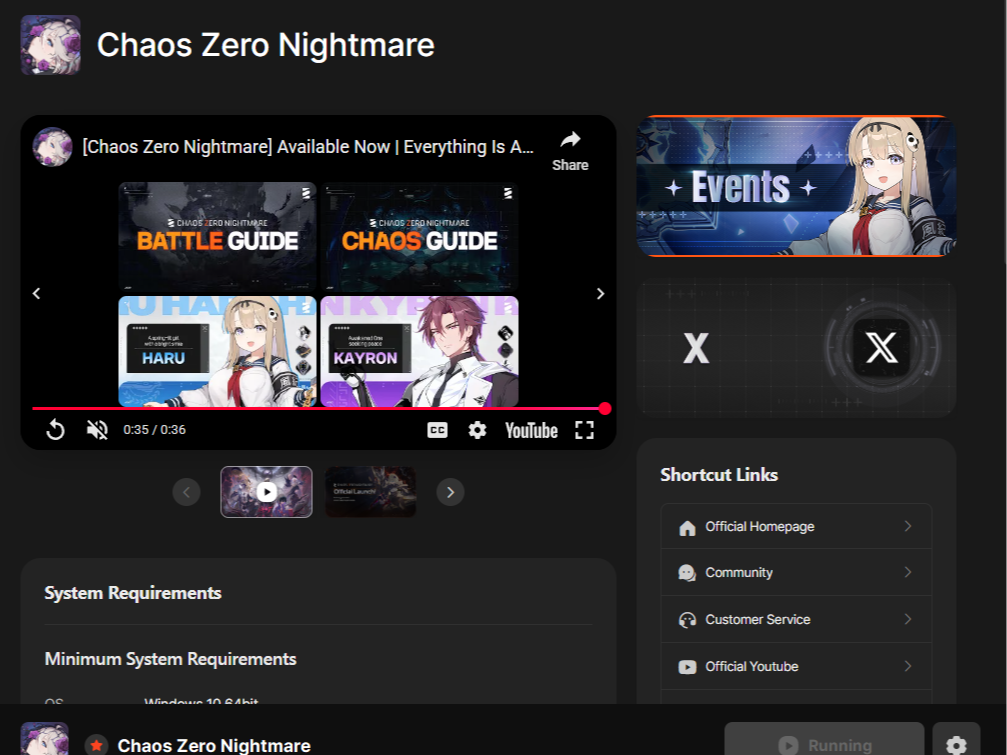Expand Customer Service row chevron
Screen dimensions: 1007x755
[908, 619]
